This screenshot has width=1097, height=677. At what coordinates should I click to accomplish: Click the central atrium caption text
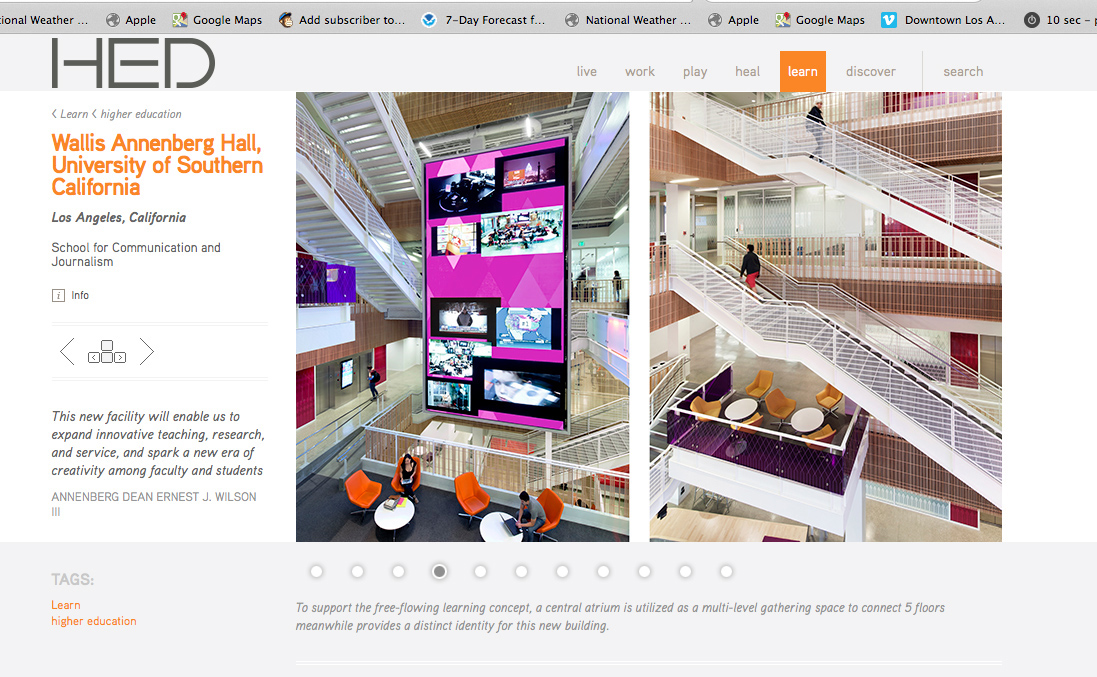pyautogui.click(x=620, y=617)
